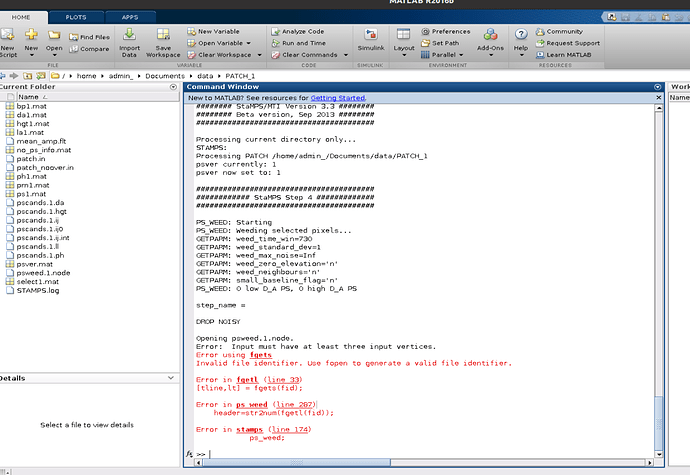This screenshot has height=475, width=690.
Task: Expand the Current Folder panel actions menu
Action: coord(172,87)
